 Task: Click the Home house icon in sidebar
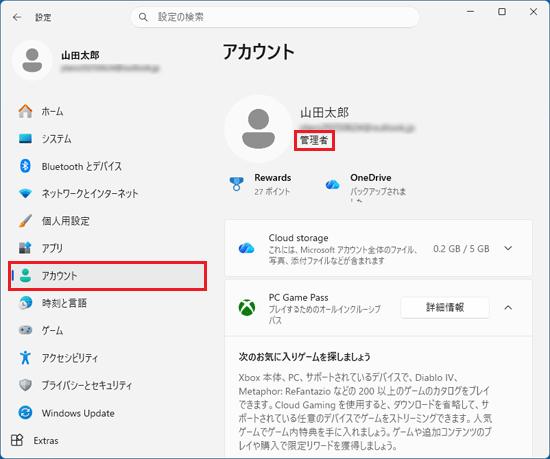point(25,111)
